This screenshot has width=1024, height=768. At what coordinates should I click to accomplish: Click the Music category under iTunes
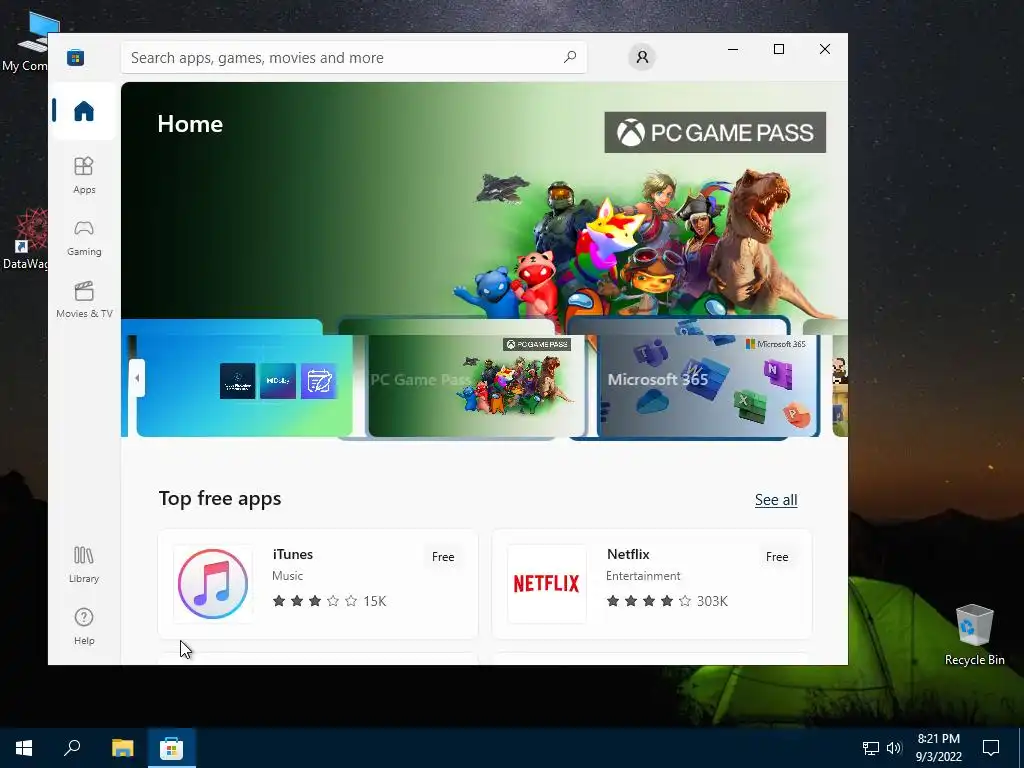click(287, 575)
